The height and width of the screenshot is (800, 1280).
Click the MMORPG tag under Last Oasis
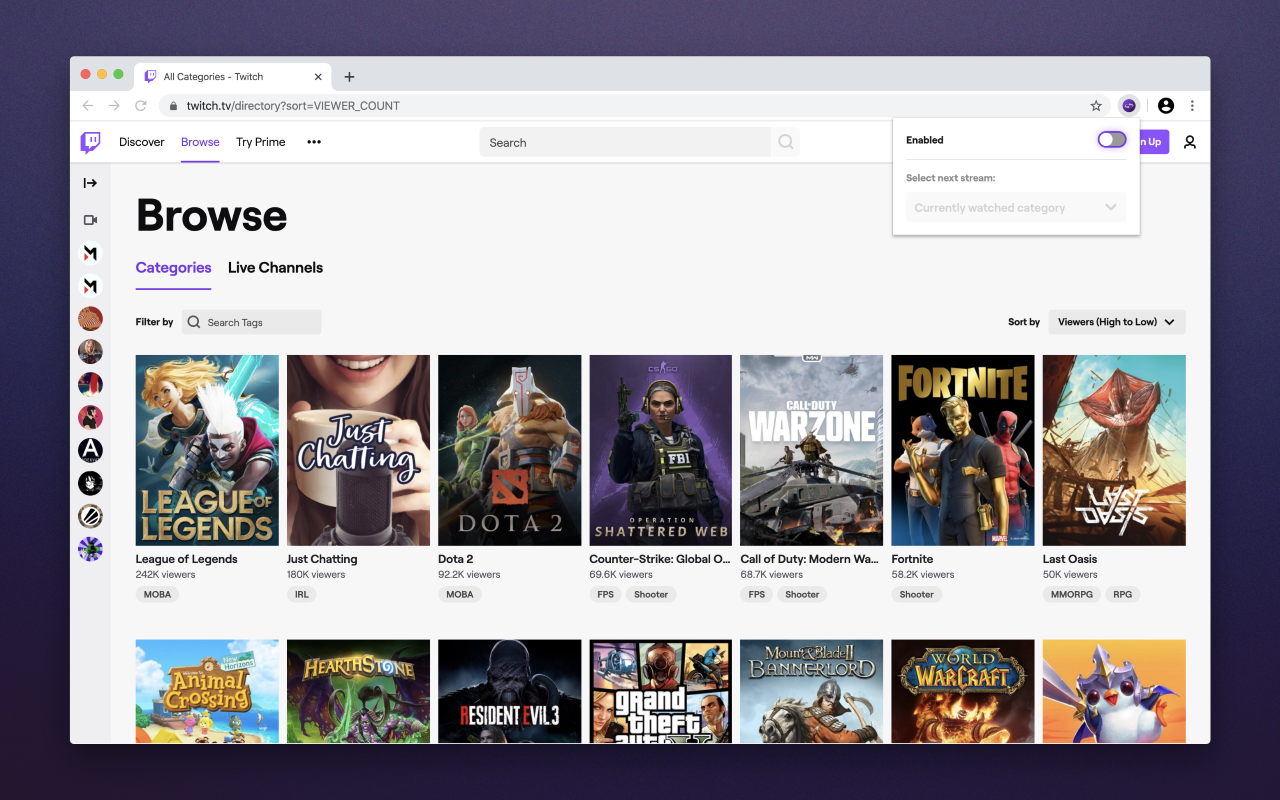[x=1073, y=594]
